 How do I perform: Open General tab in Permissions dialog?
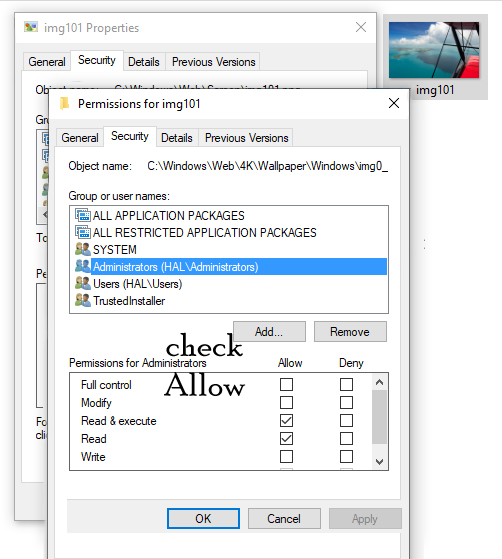point(80,138)
